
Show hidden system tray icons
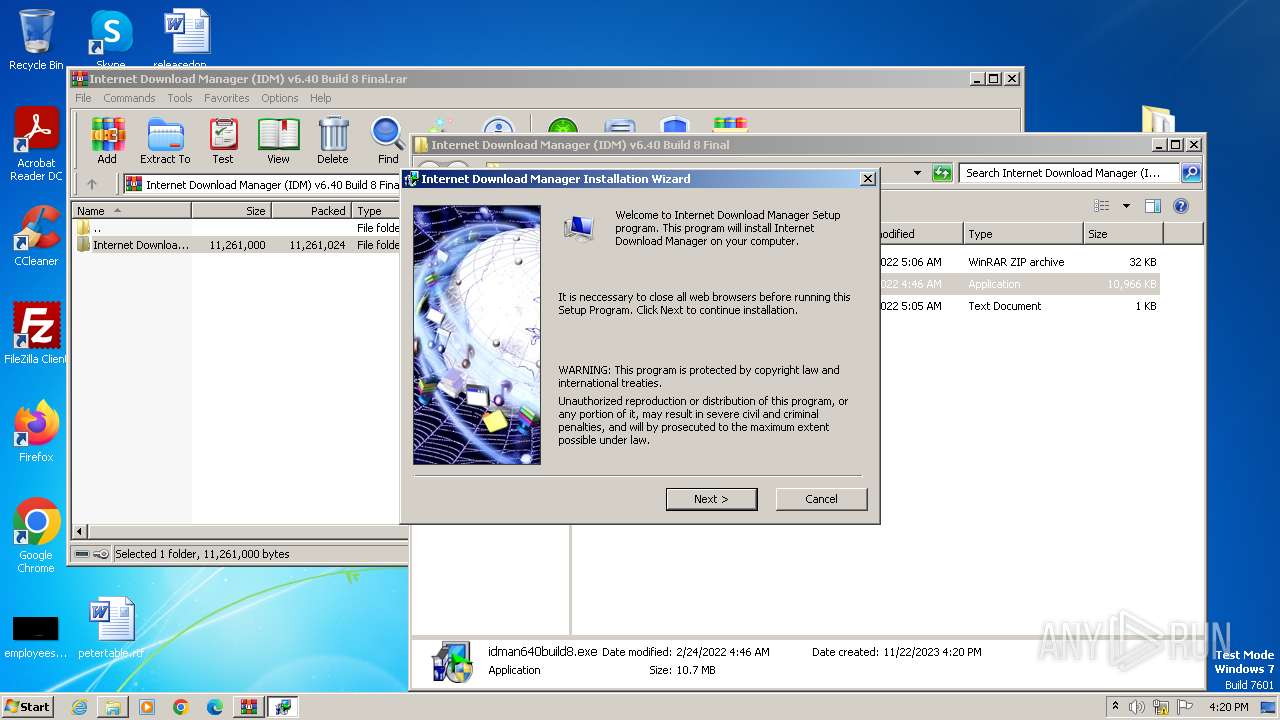[1115, 707]
